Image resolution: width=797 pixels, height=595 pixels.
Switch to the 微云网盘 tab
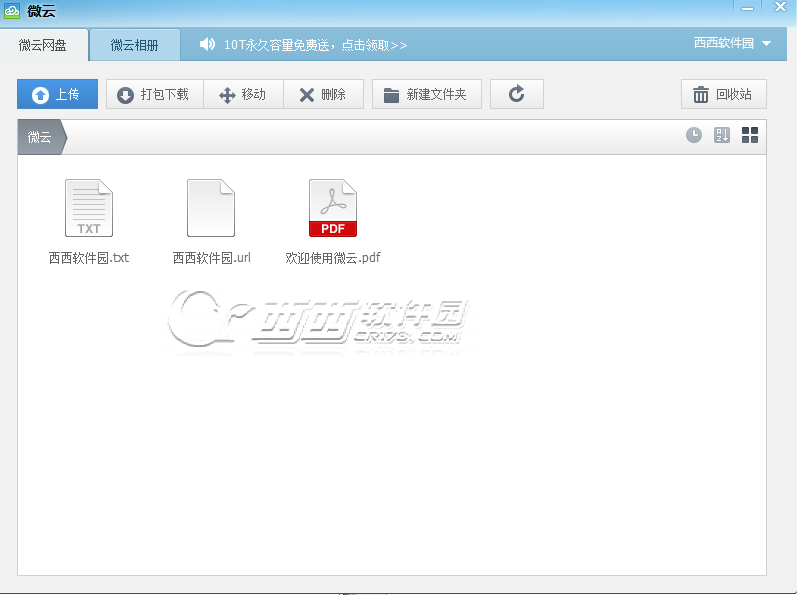pyautogui.click(x=44, y=45)
